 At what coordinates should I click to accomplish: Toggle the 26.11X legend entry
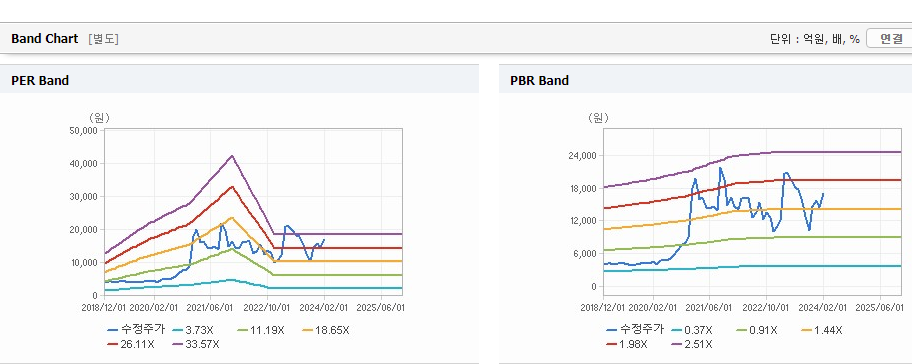click(x=131, y=344)
